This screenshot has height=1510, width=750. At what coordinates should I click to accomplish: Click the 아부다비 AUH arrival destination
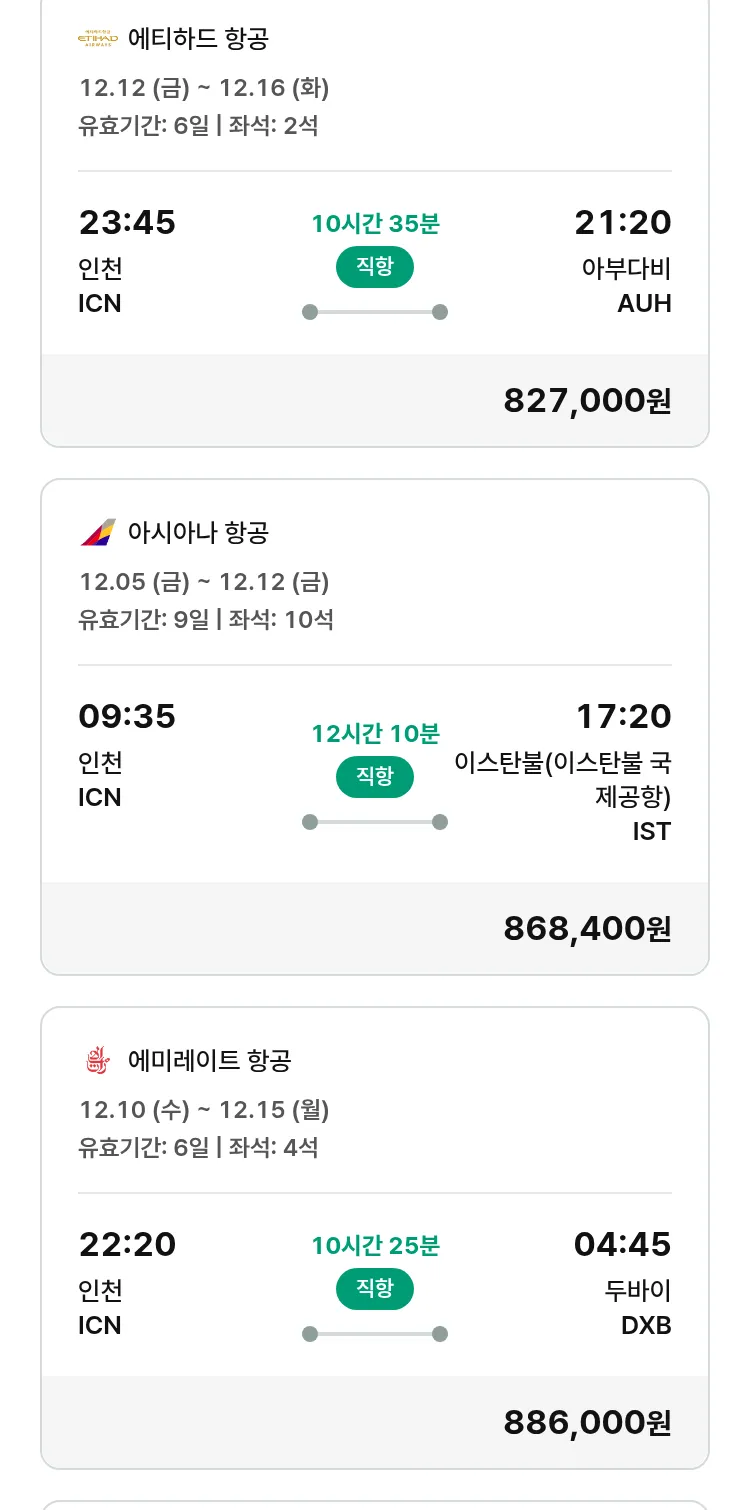tap(626, 285)
